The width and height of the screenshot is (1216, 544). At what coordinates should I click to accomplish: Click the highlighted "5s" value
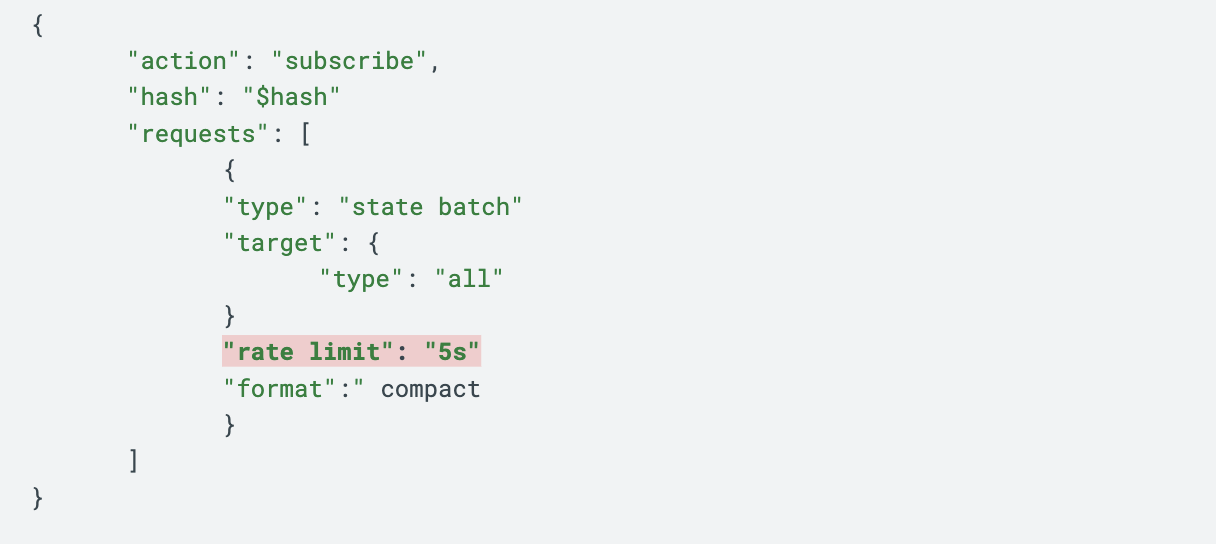click(x=452, y=352)
